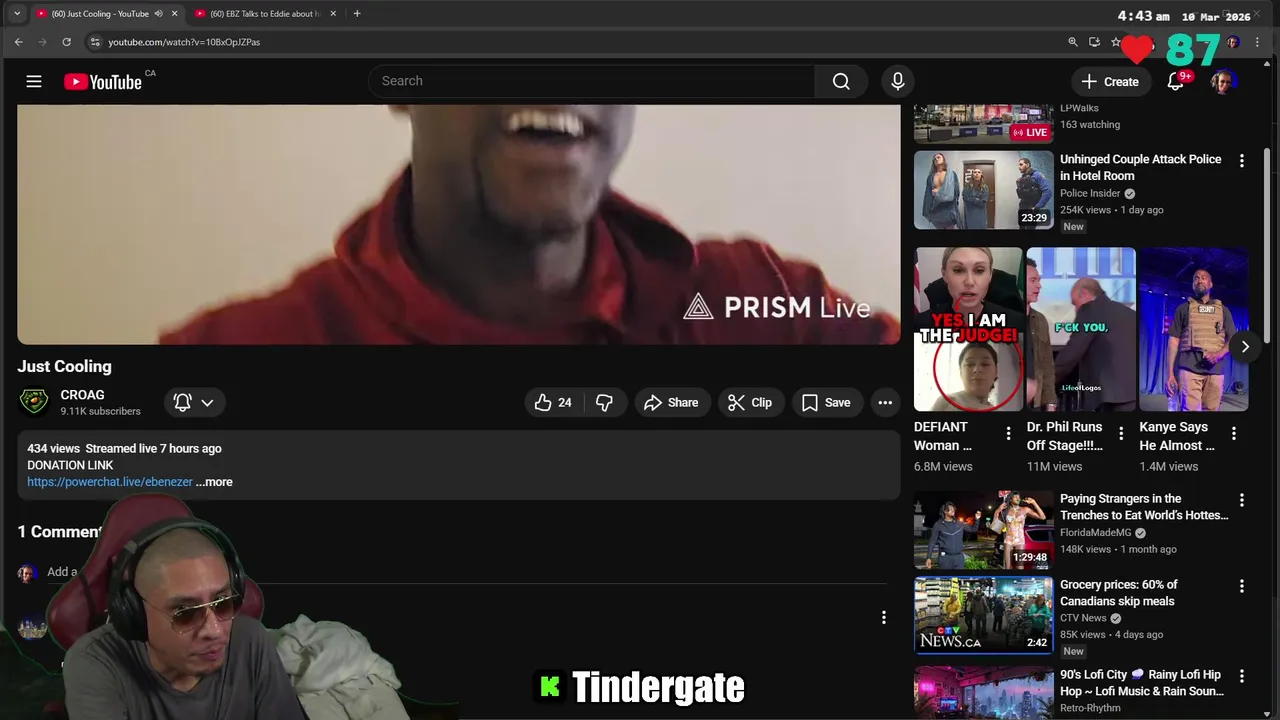The height and width of the screenshot is (720, 1280).
Task: Click the magnifier search button
Action: [x=841, y=81]
